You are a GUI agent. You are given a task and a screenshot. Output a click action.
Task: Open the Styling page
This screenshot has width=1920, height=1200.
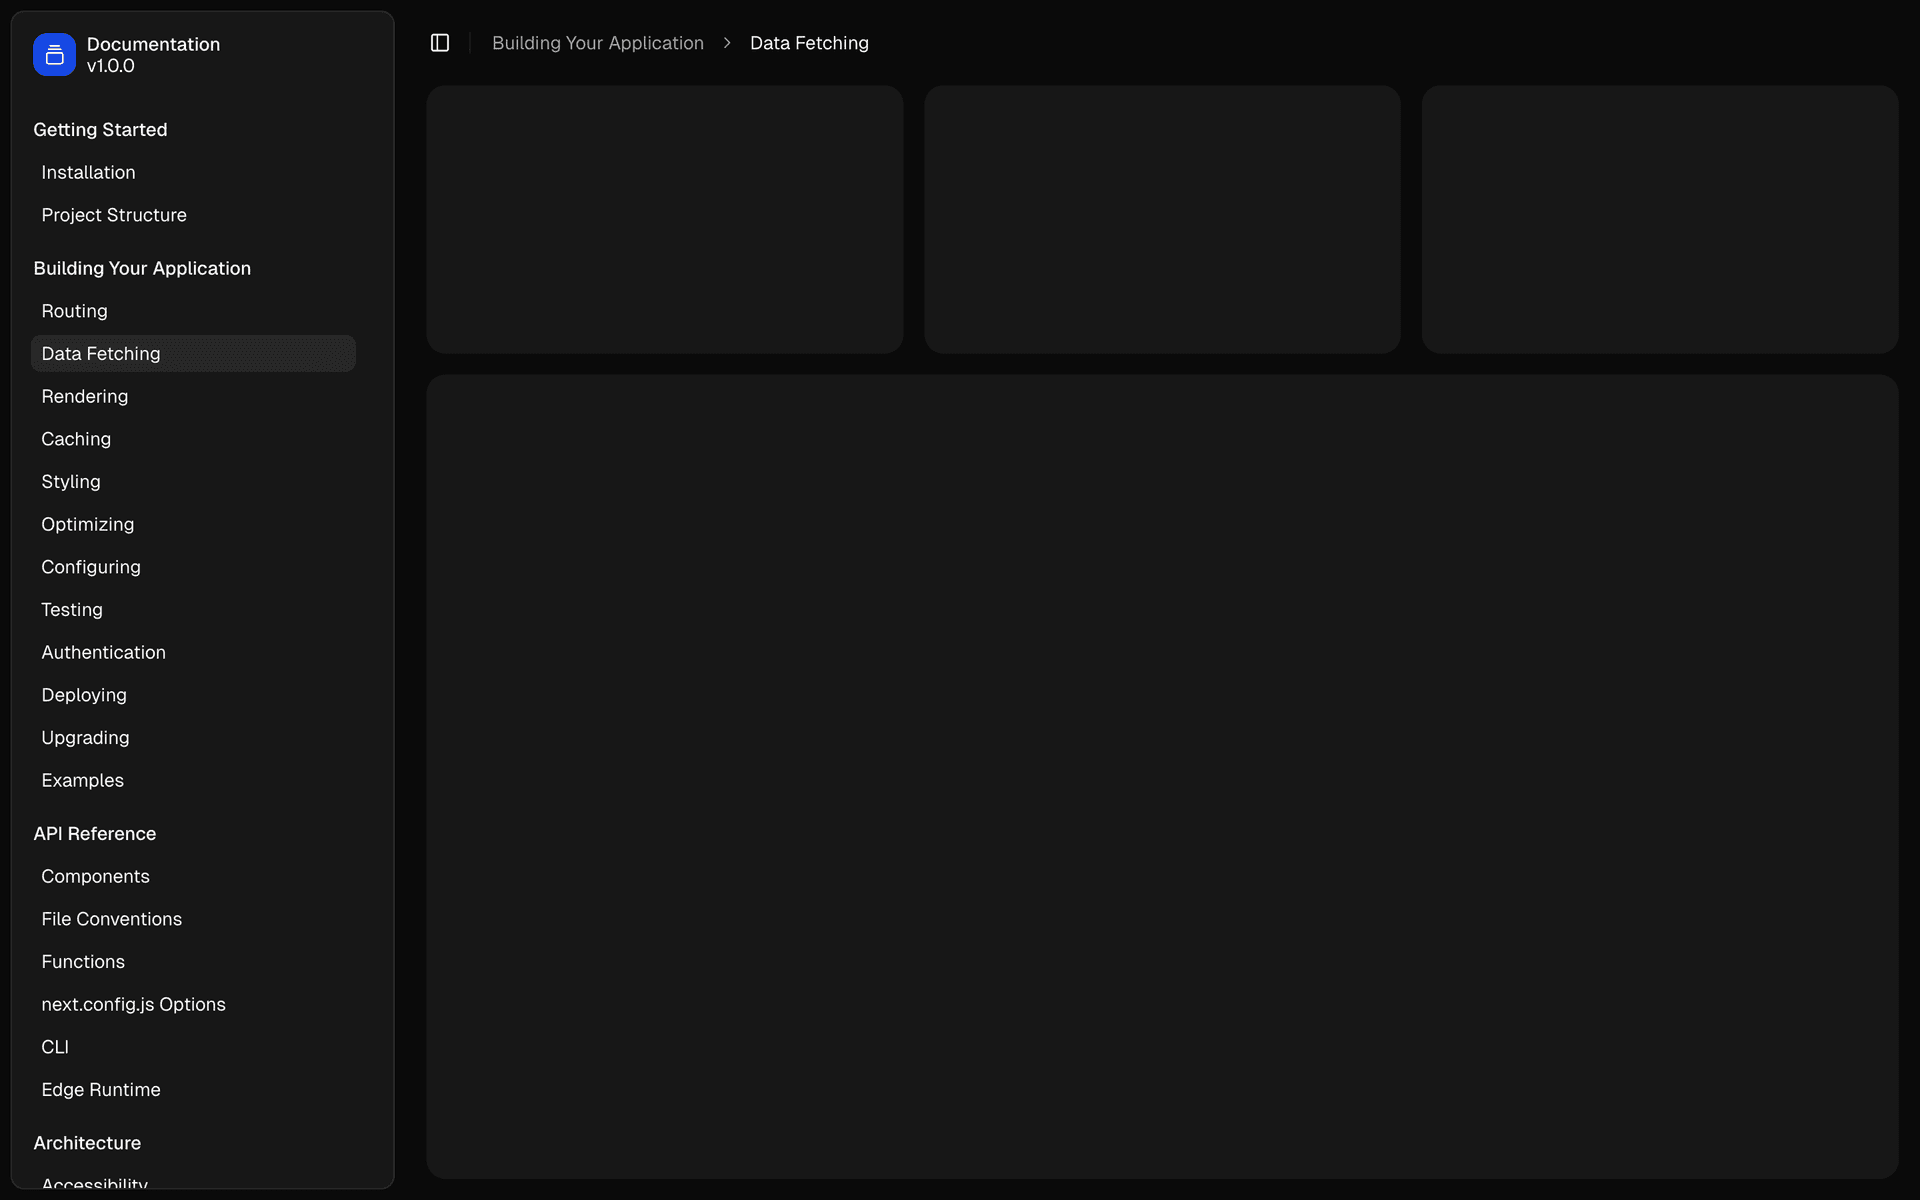[x=70, y=481]
